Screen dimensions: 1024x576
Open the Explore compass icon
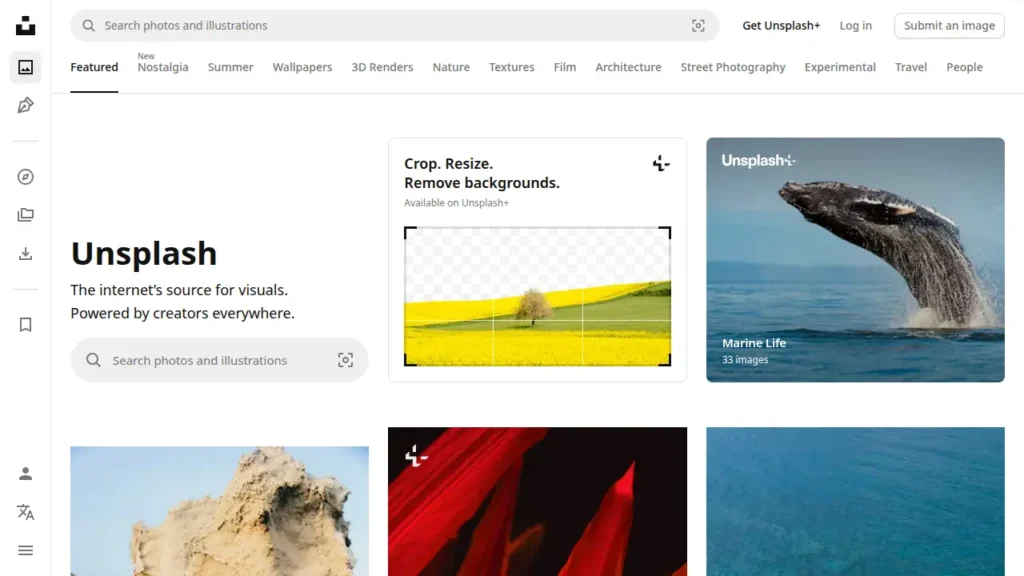tap(25, 177)
